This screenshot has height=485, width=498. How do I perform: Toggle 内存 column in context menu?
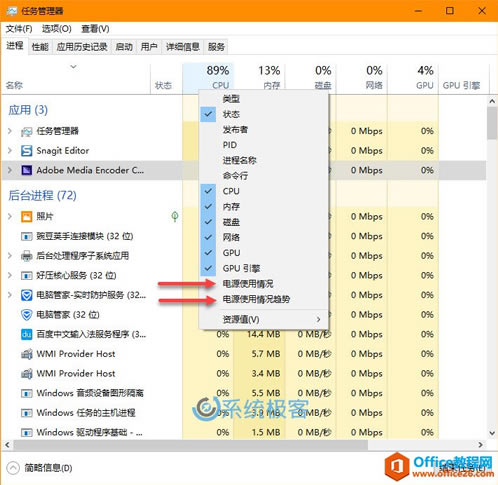(263, 207)
